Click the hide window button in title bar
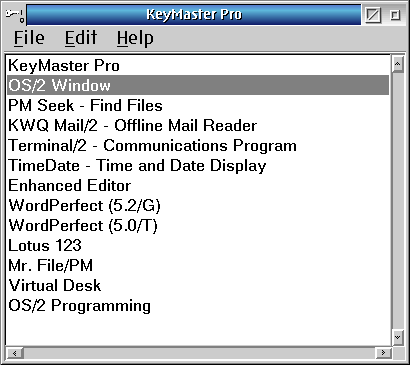This screenshot has height=365, width=410. point(373,15)
